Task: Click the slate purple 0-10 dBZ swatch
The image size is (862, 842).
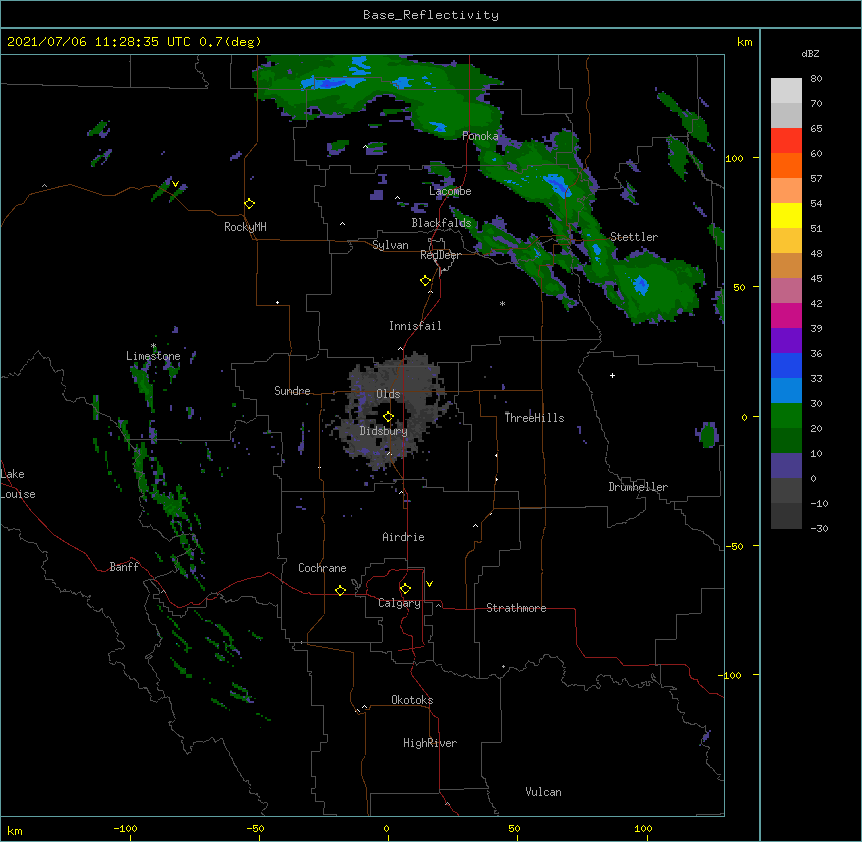Action: tap(786, 466)
